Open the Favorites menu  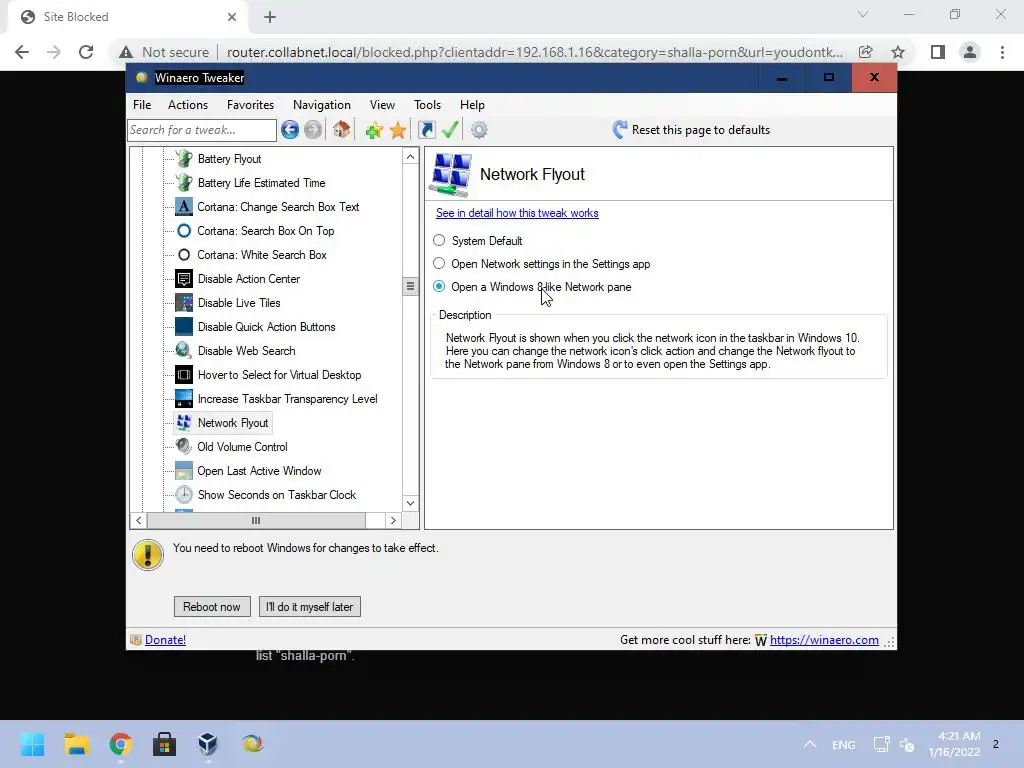(250, 105)
